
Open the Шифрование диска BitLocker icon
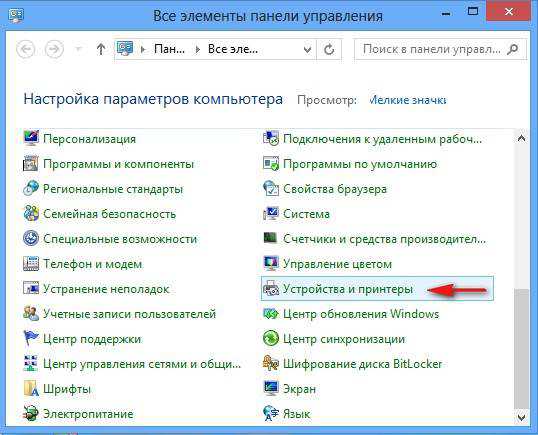271,364
